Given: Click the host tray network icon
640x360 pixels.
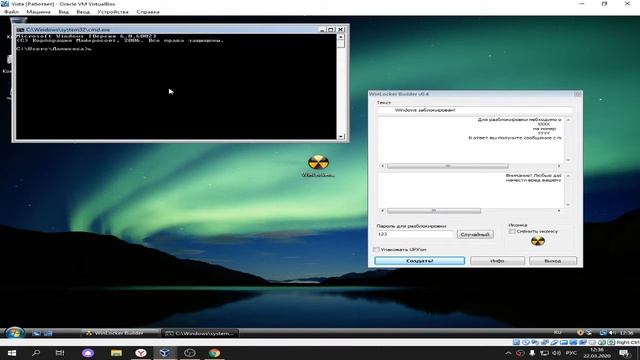Looking at the screenshot, I should 544,353.
